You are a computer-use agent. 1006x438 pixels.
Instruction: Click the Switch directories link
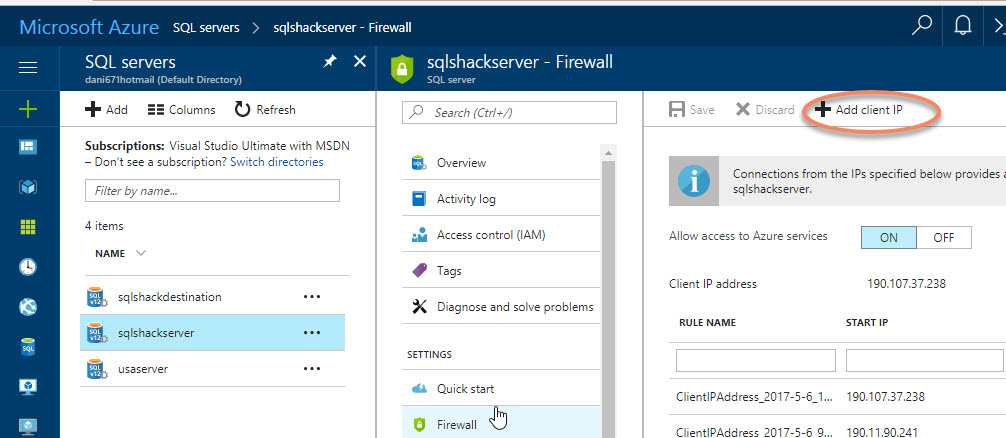(276, 161)
